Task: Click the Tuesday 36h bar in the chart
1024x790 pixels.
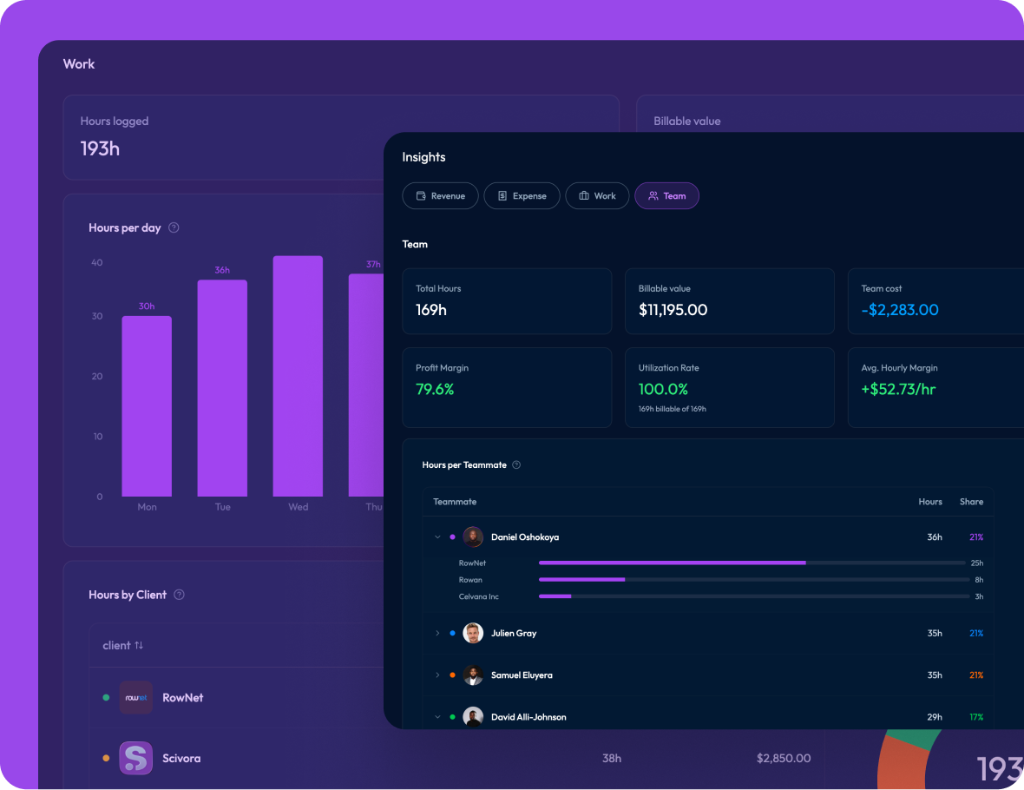Action: pos(223,388)
